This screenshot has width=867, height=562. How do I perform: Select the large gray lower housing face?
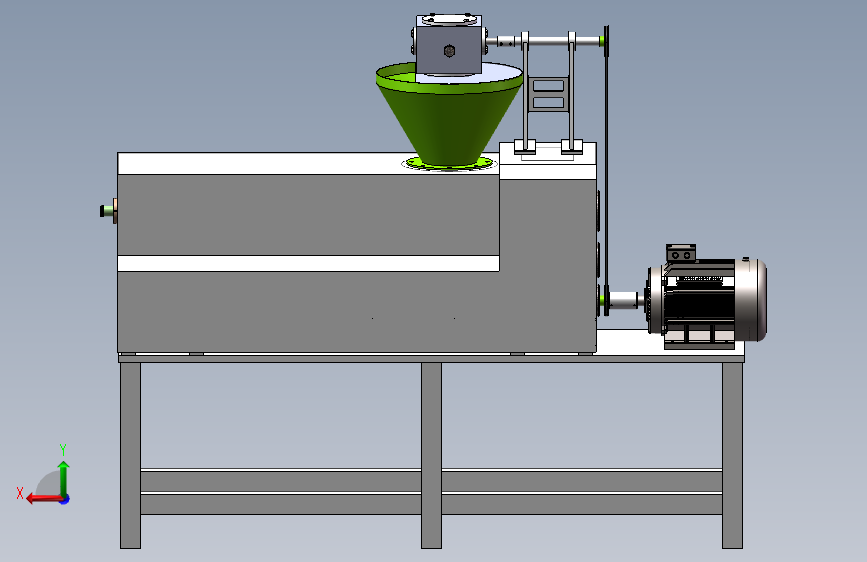[310, 311]
